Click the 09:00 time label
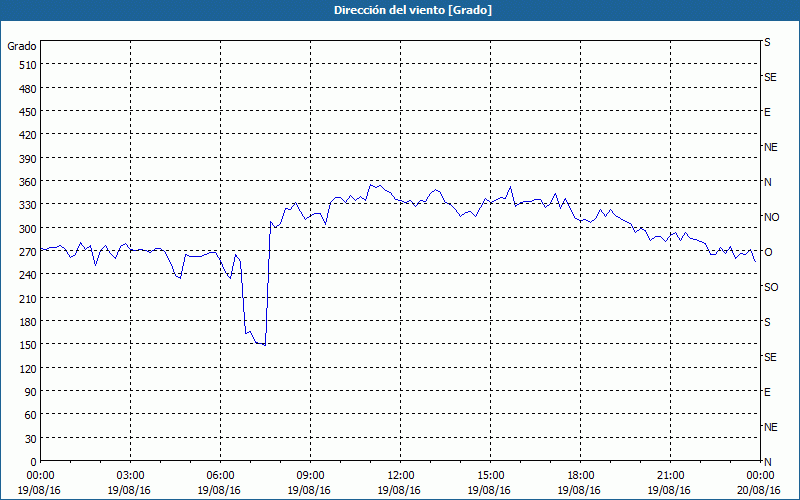The width and height of the screenshot is (800, 500). (x=310, y=476)
